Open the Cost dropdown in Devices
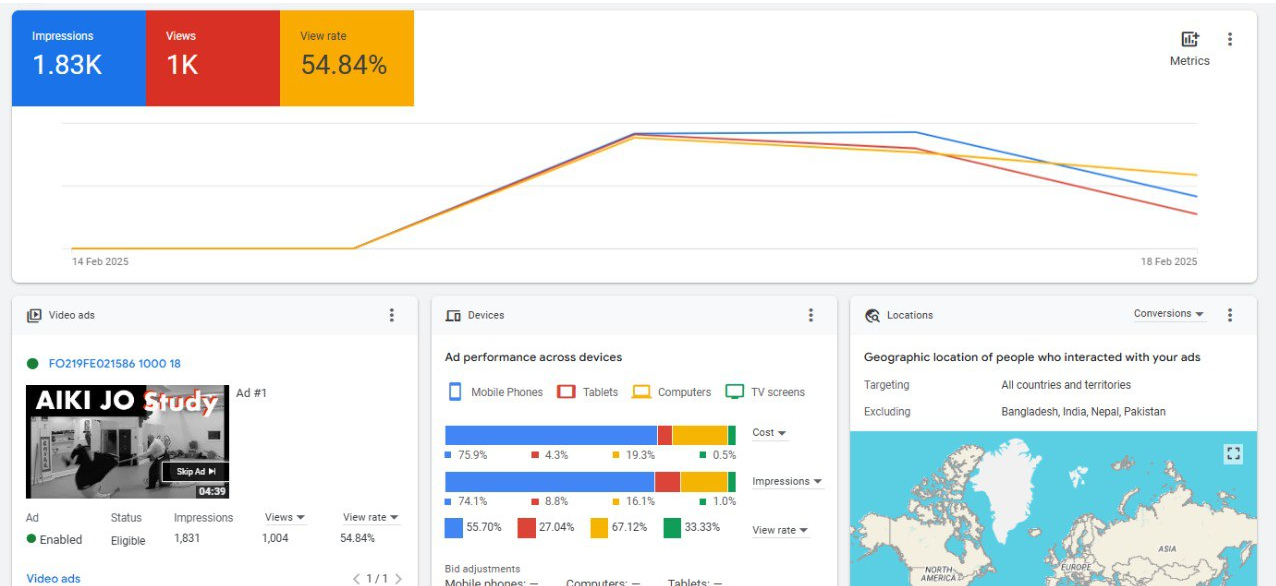 tap(769, 433)
